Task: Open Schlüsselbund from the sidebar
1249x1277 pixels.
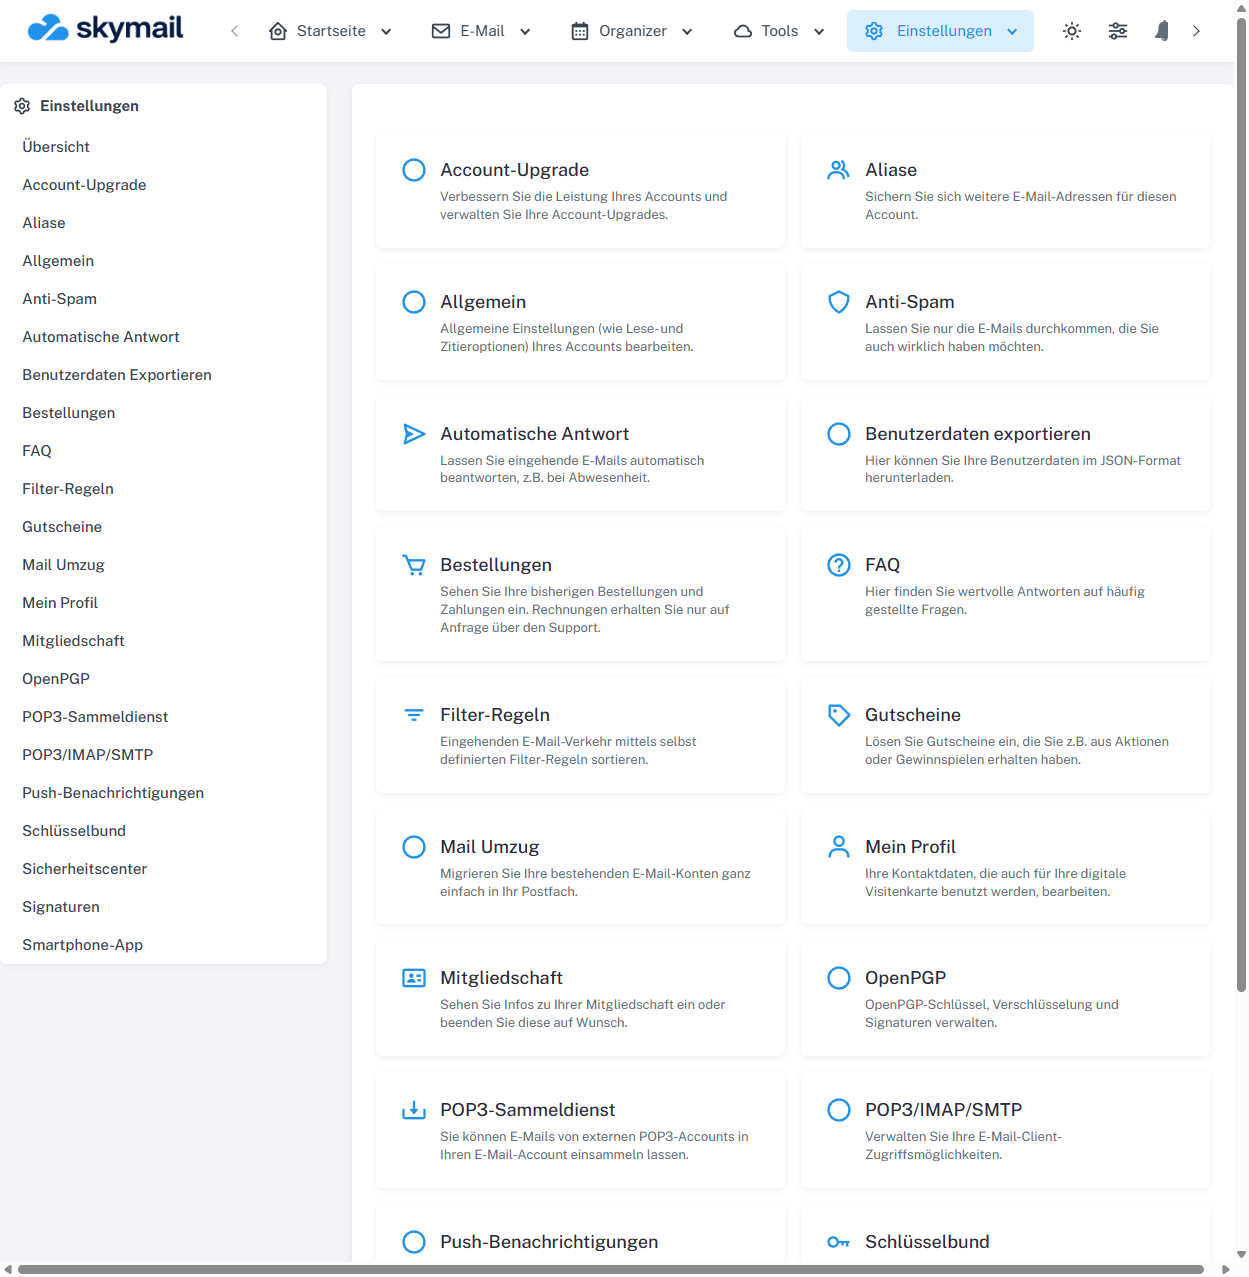Action: coord(74,831)
